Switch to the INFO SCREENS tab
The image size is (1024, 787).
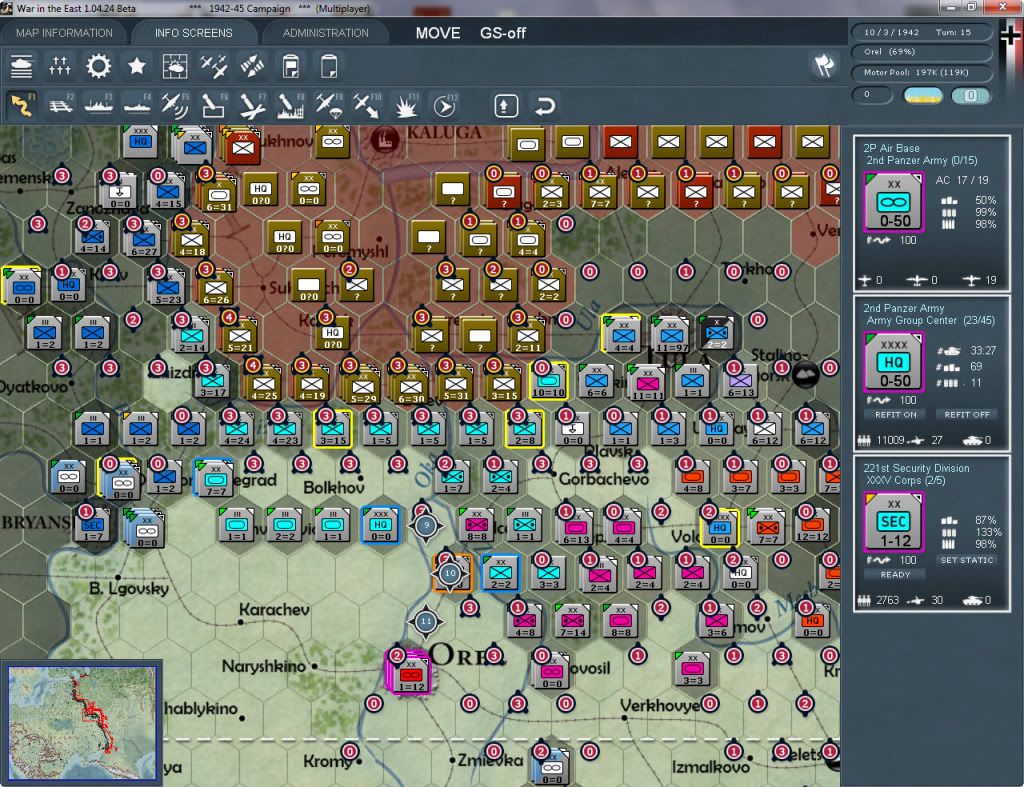tap(193, 33)
